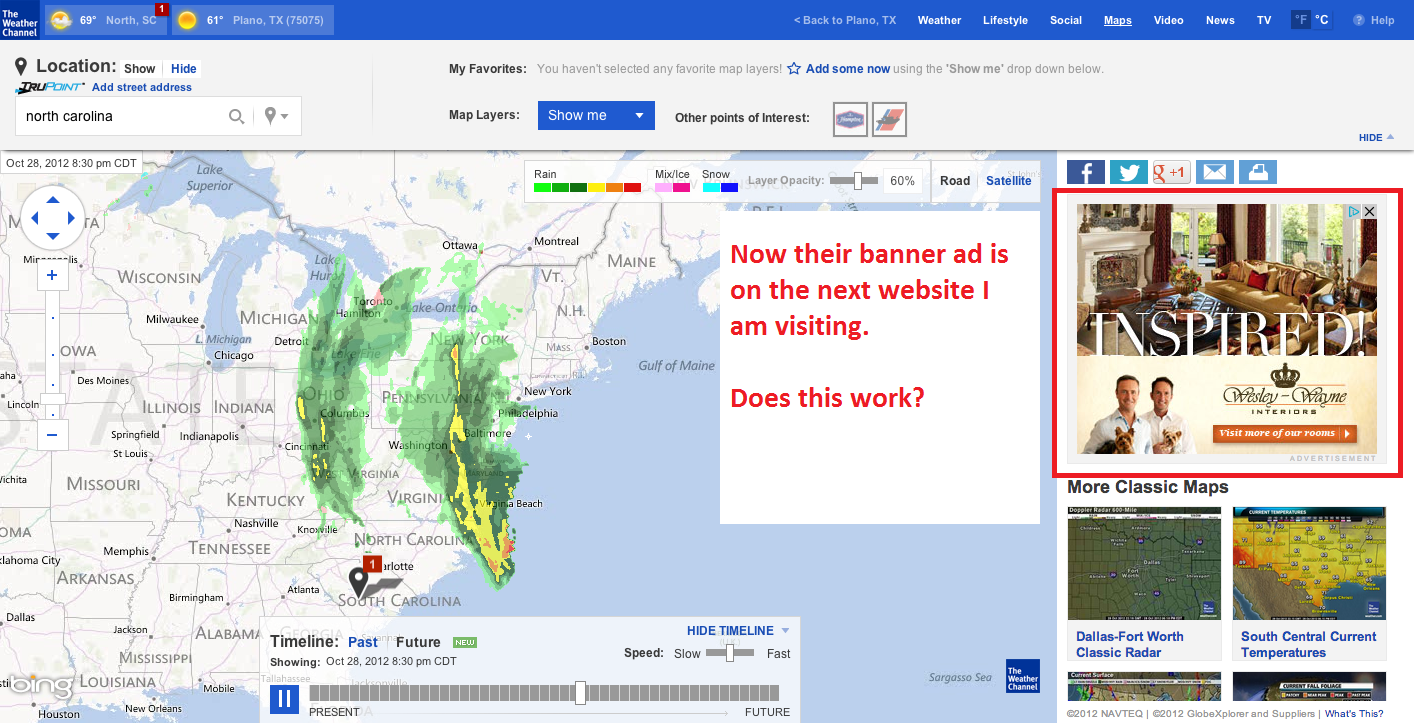Open North, SC weather tile
This screenshot has height=723, width=1414.
pyautogui.click(x=106, y=20)
